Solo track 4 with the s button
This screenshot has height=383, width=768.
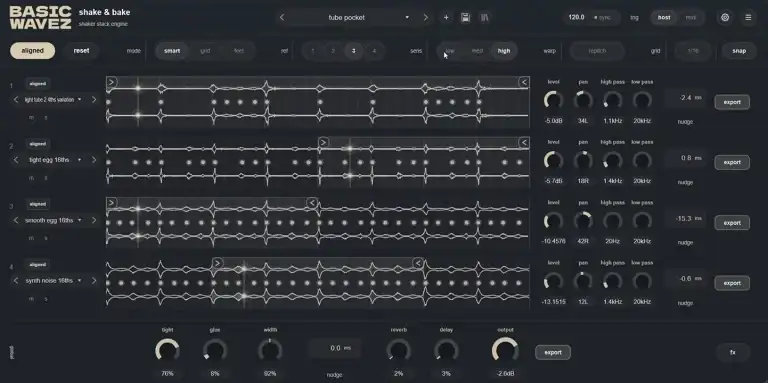tap(46, 299)
